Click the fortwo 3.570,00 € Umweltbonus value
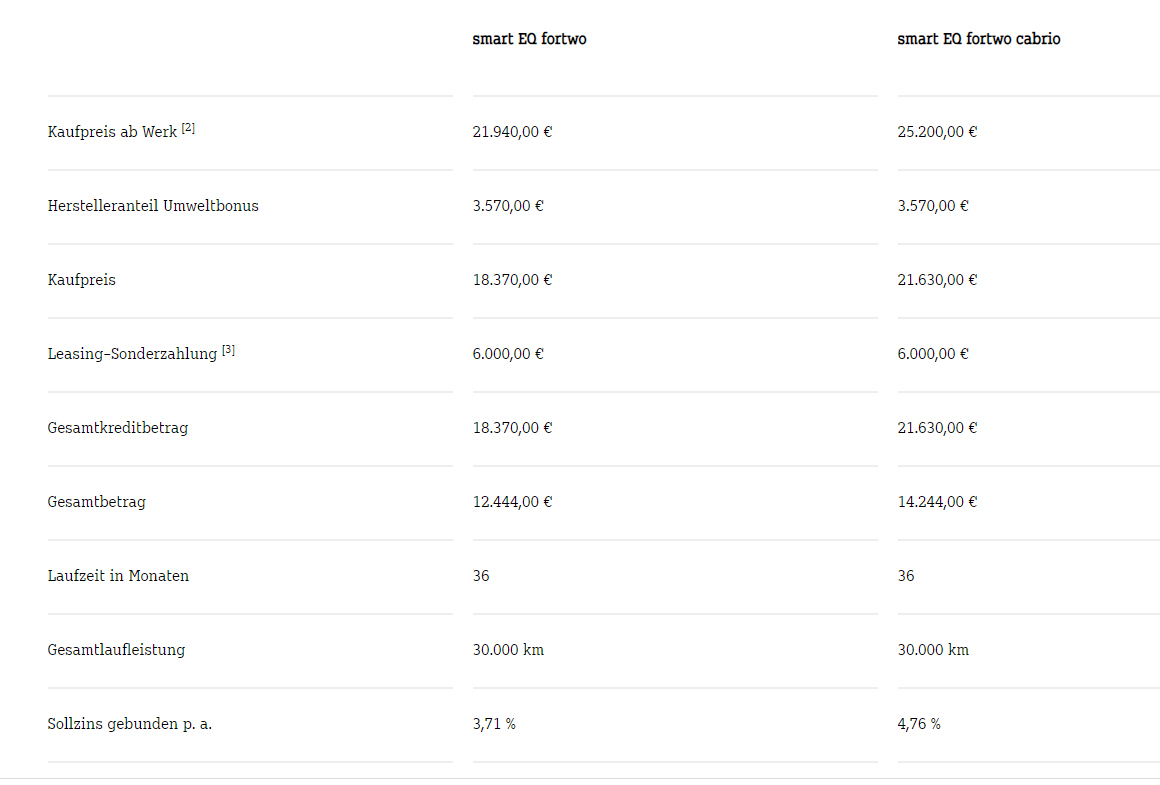 click(x=508, y=206)
